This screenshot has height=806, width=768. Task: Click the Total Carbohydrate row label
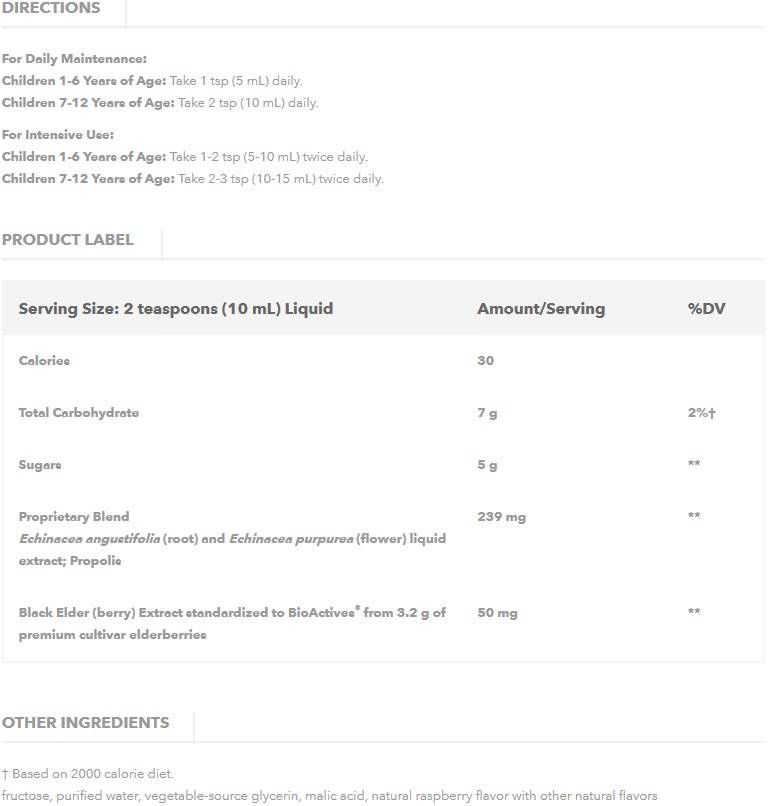click(79, 413)
